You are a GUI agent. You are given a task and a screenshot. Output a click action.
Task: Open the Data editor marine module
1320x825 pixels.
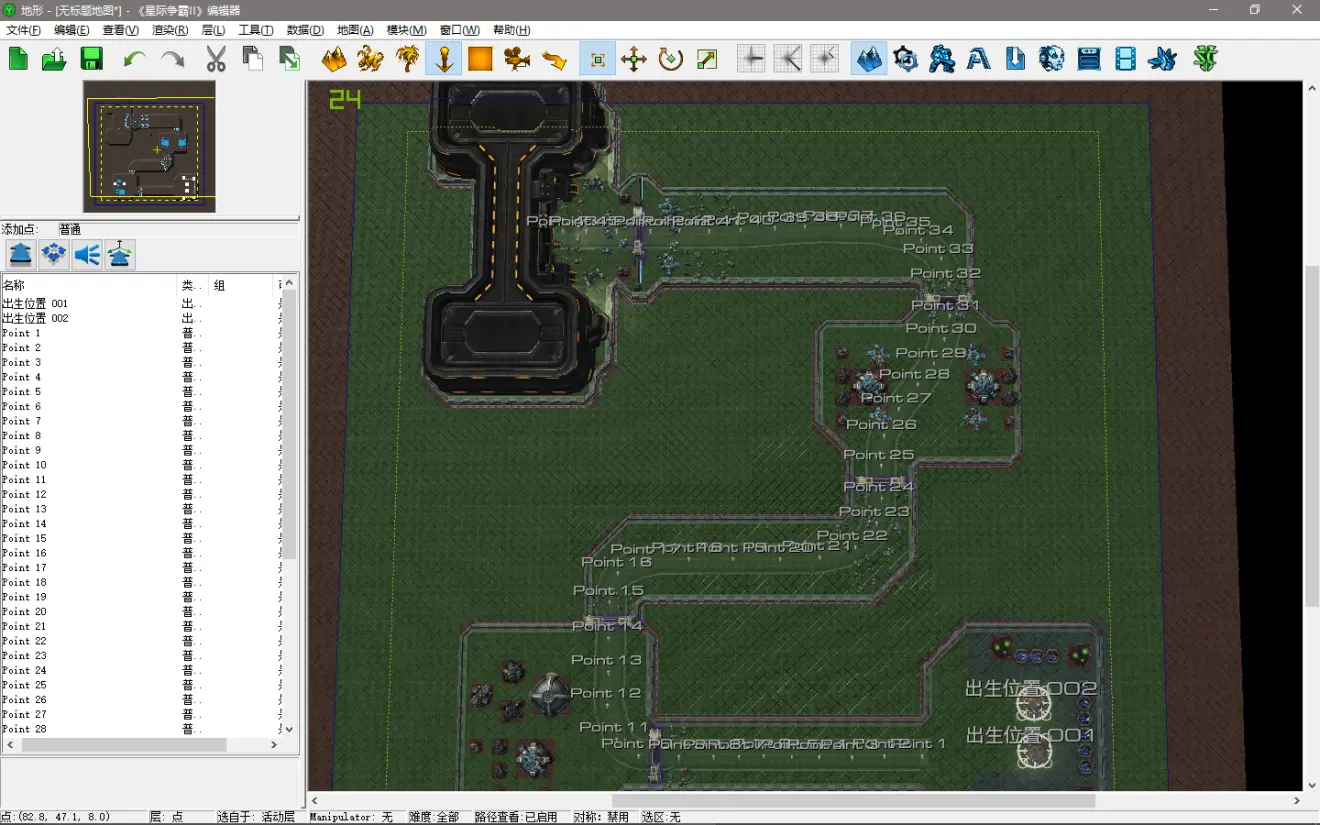point(942,59)
